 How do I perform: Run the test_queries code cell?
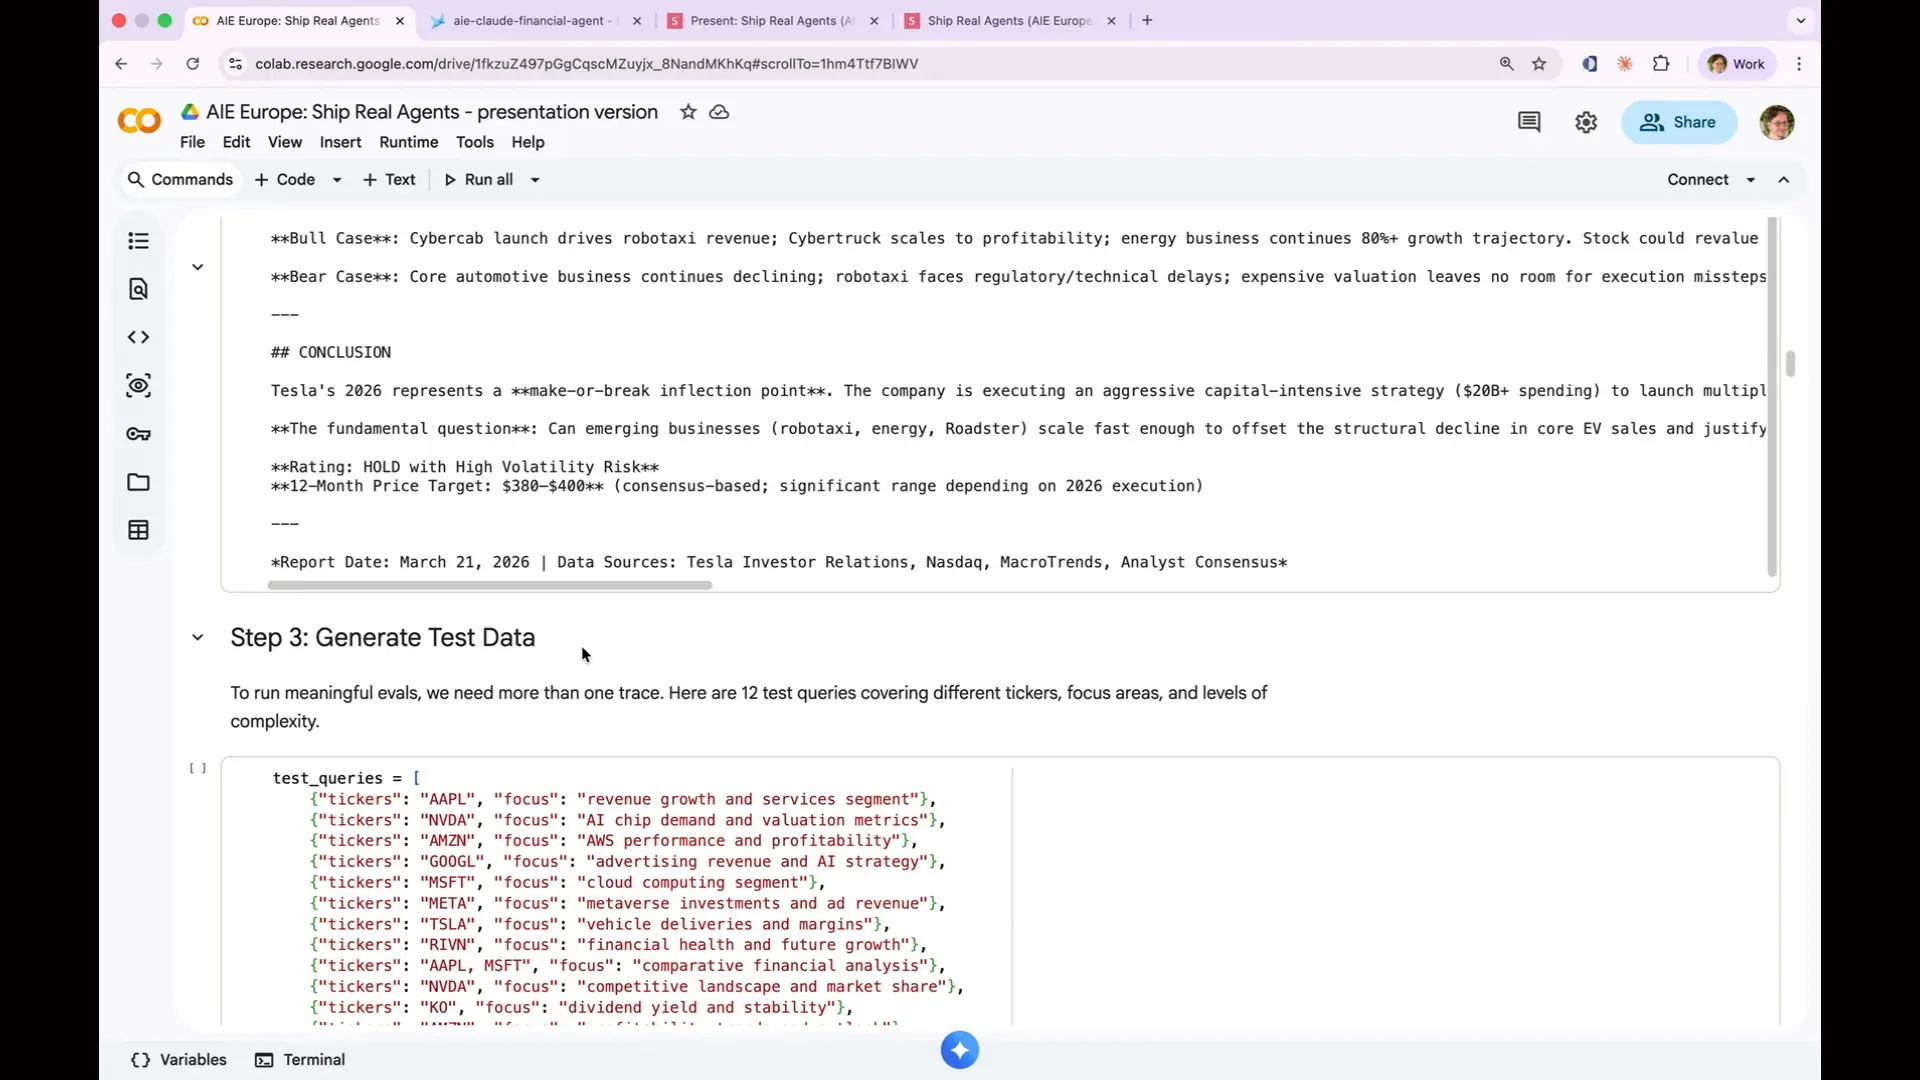(x=198, y=769)
